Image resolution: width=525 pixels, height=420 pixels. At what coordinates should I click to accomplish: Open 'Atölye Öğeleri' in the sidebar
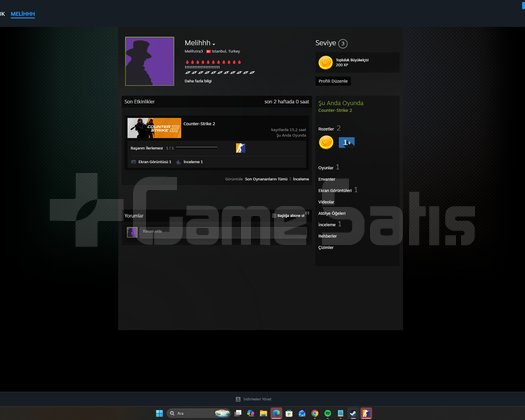click(x=332, y=213)
